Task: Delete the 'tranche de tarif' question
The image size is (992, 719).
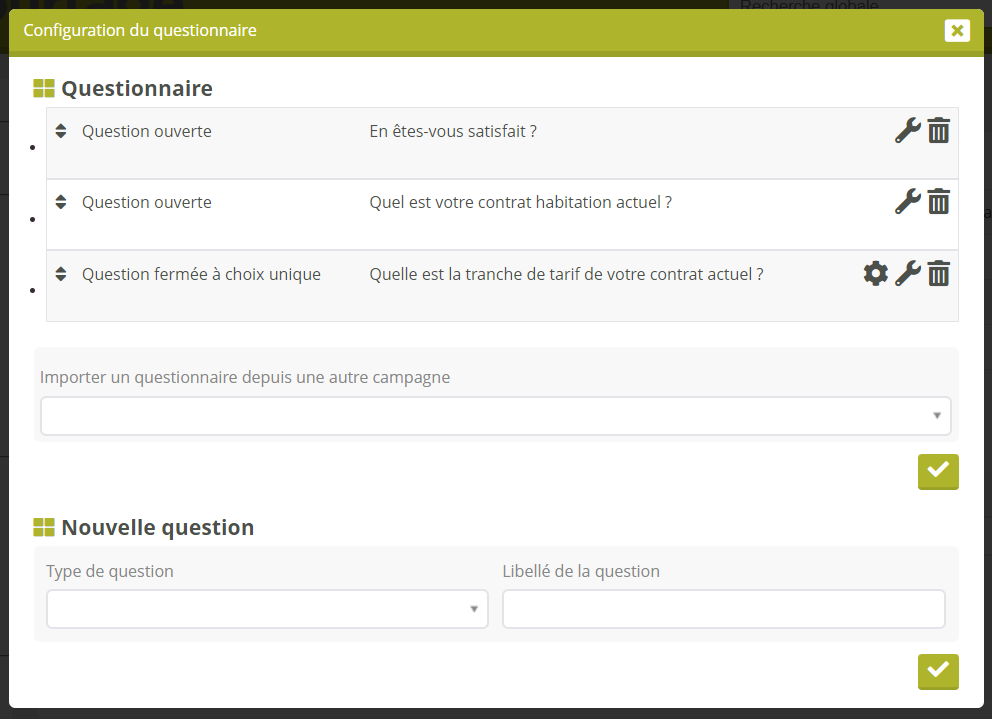Action: click(938, 274)
